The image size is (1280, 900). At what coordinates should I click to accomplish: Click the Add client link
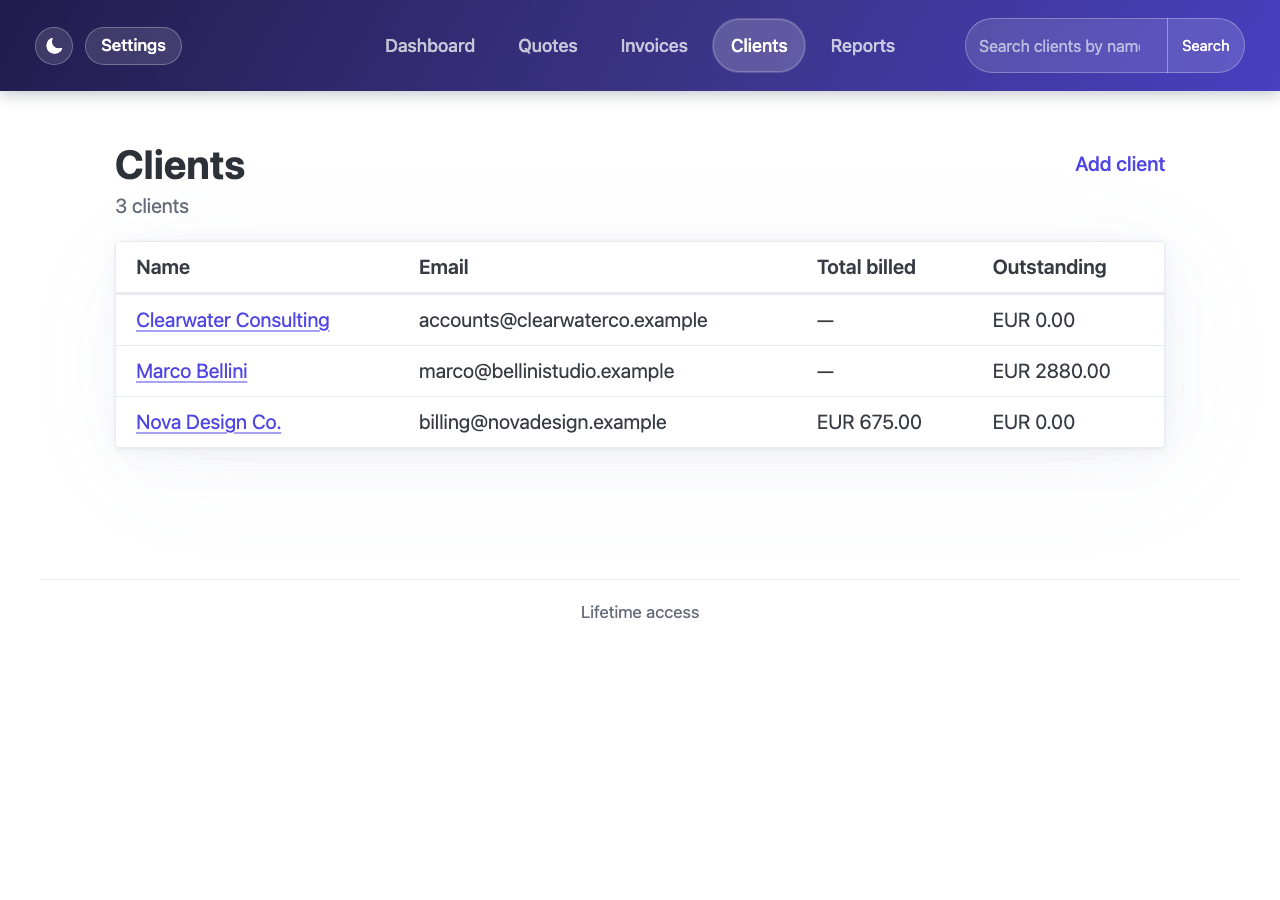(x=1120, y=164)
